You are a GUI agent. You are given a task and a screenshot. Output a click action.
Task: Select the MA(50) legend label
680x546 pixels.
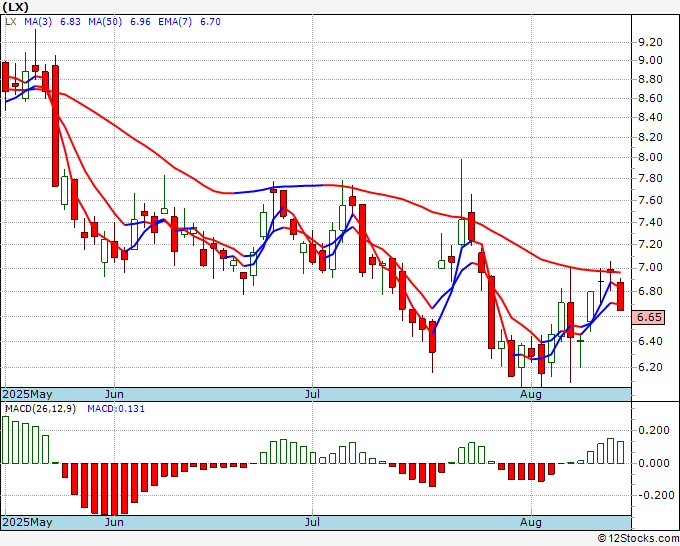click(x=105, y=22)
